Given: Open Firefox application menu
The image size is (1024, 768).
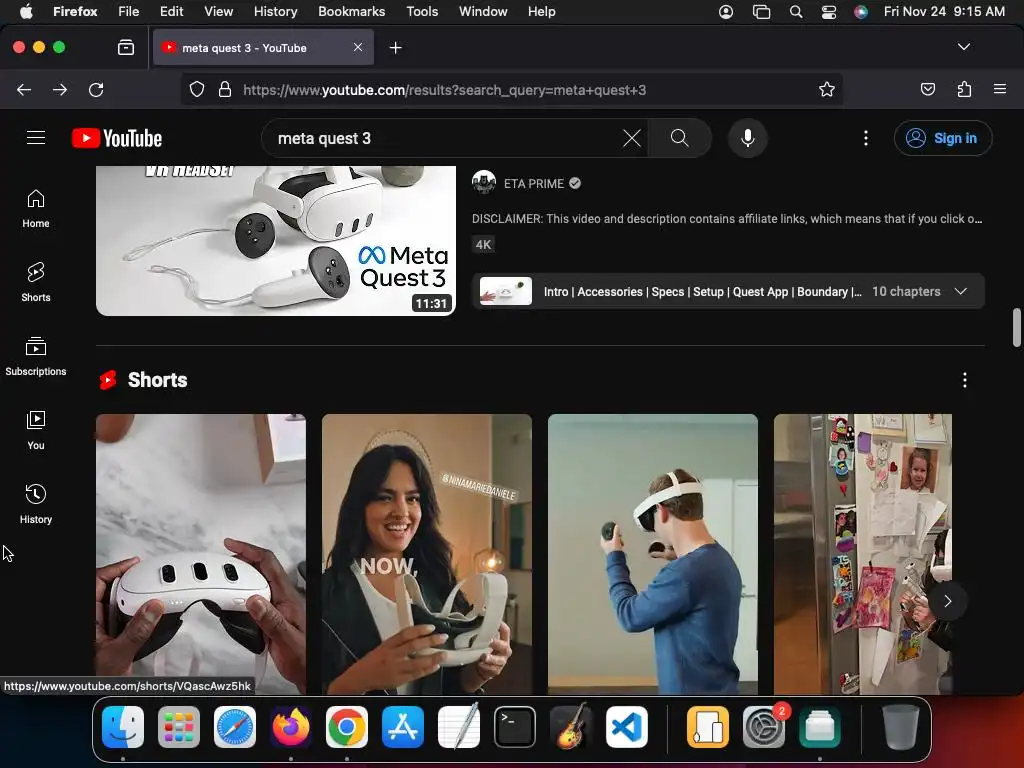Looking at the screenshot, I should 1000,89.
